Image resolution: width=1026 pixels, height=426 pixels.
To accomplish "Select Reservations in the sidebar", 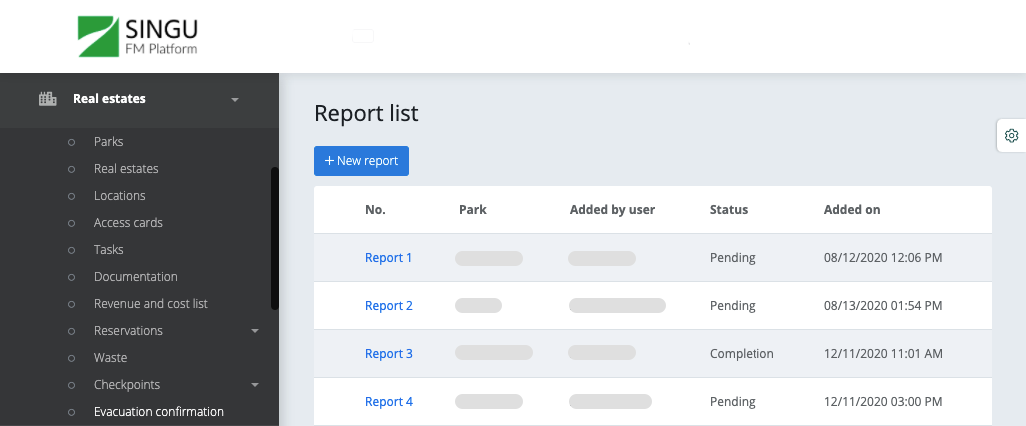I will click(128, 330).
